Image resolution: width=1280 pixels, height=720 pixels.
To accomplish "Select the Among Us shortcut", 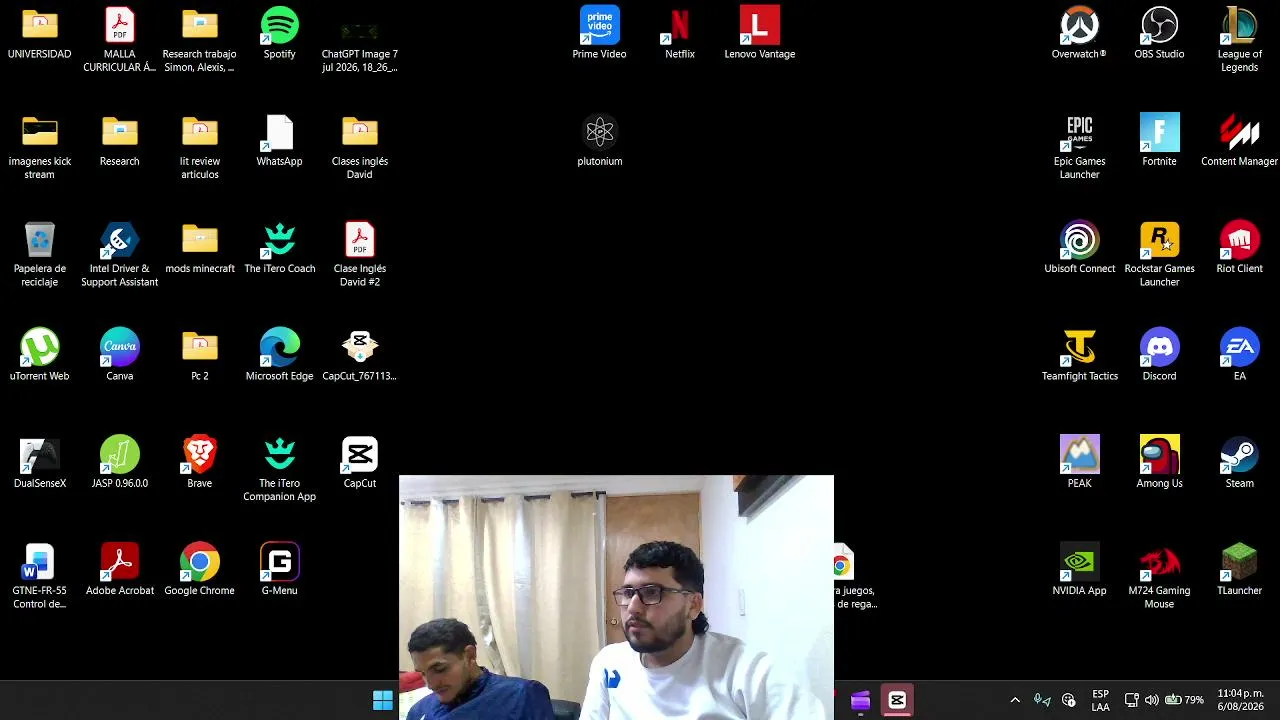I will coord(1160,455).
